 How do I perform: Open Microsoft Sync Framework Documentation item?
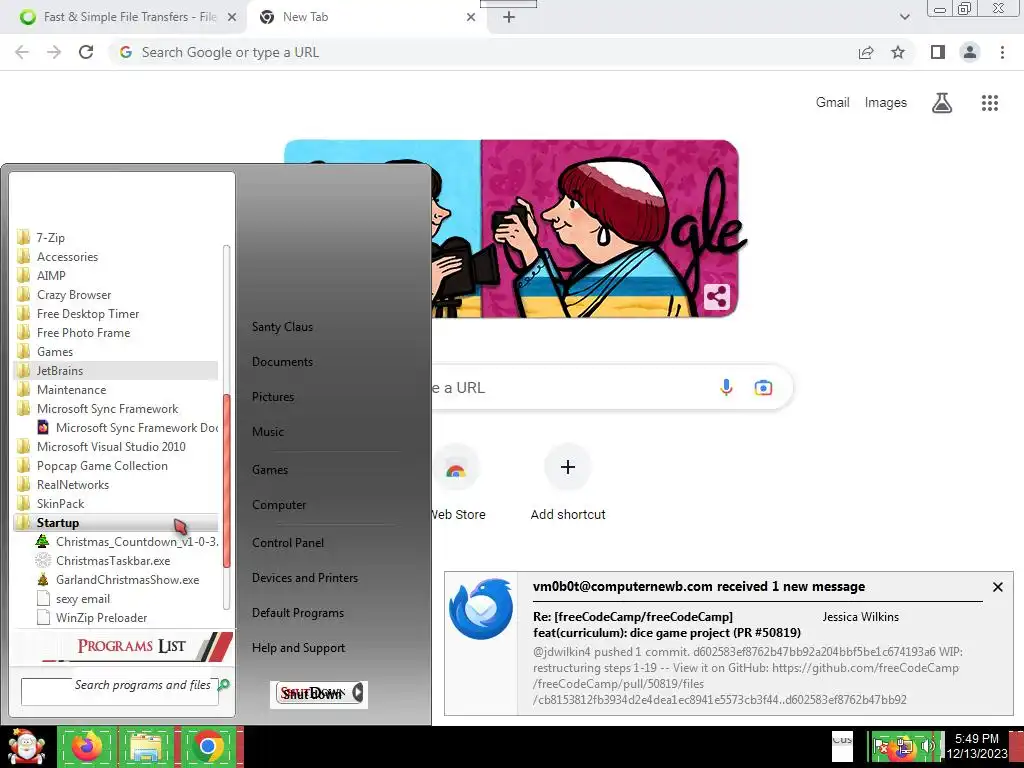pyautogui.click(x=127, y=427)
